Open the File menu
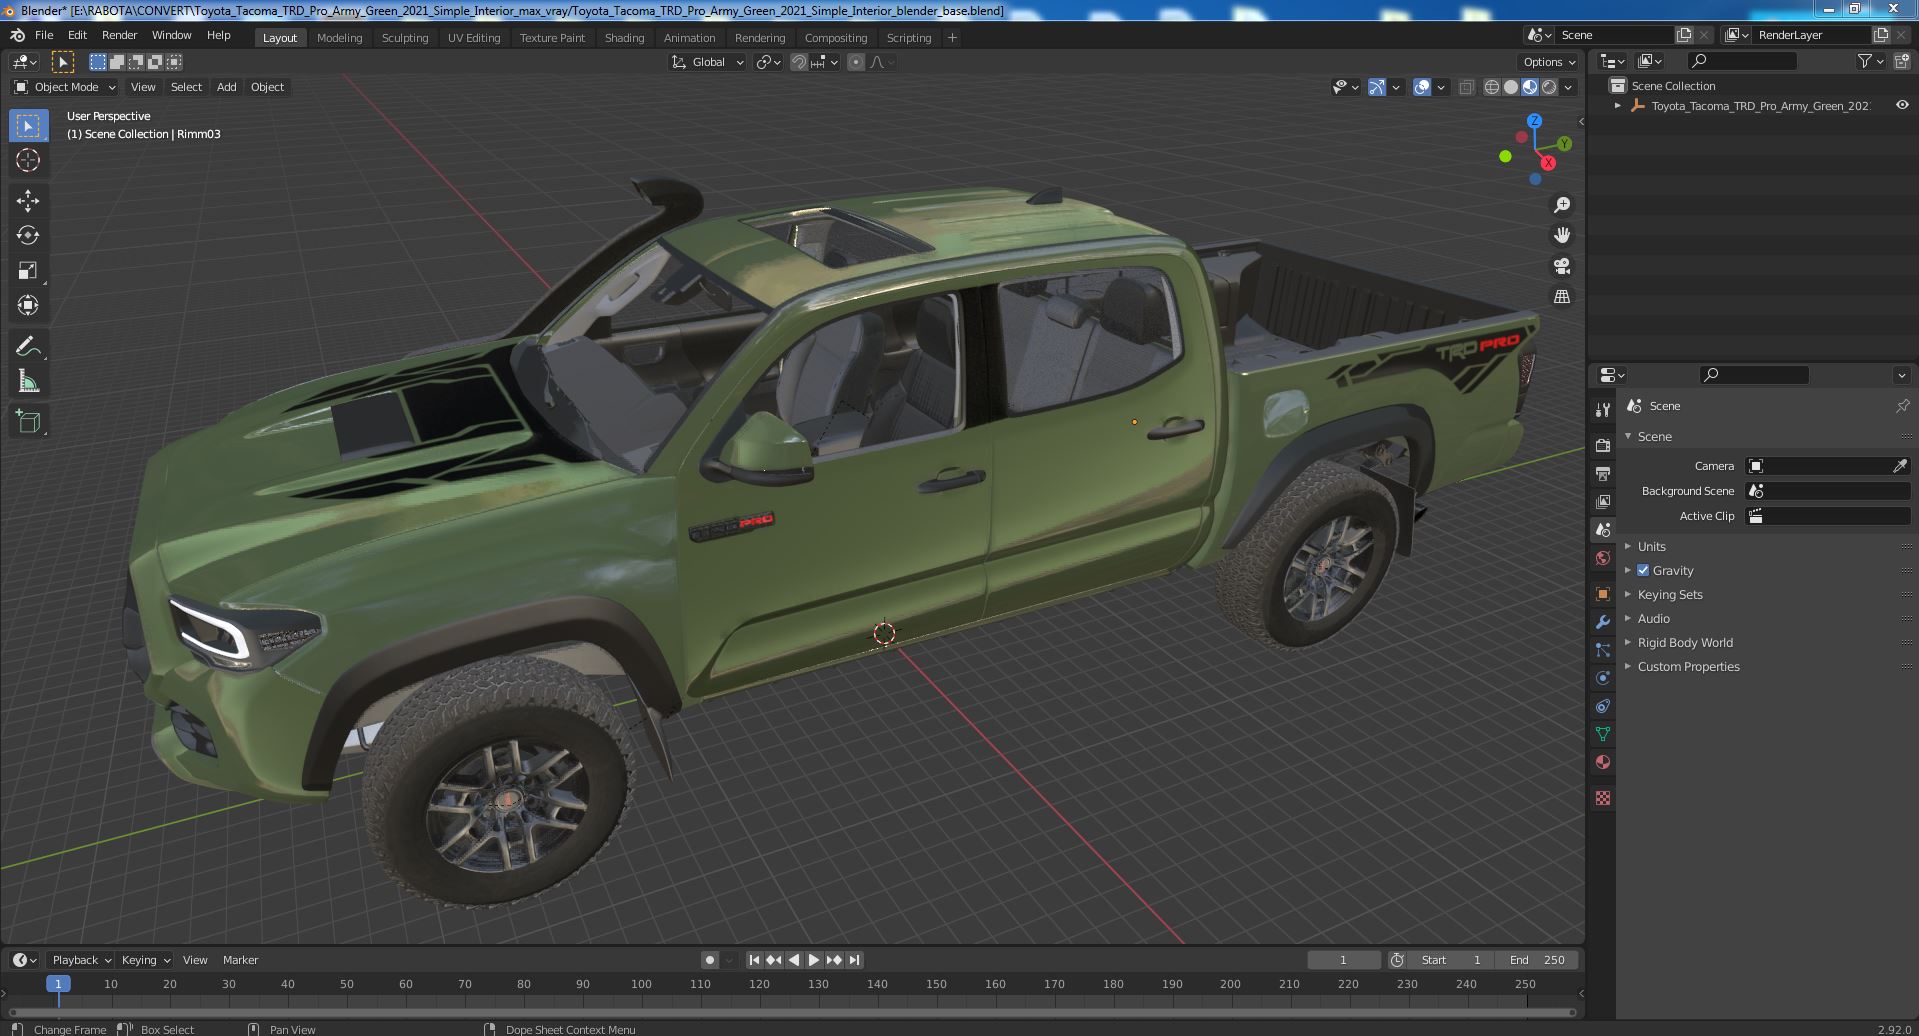The width and height of the screenshot is (1919, 1036). pyautogui.click(x=44, y=35)
